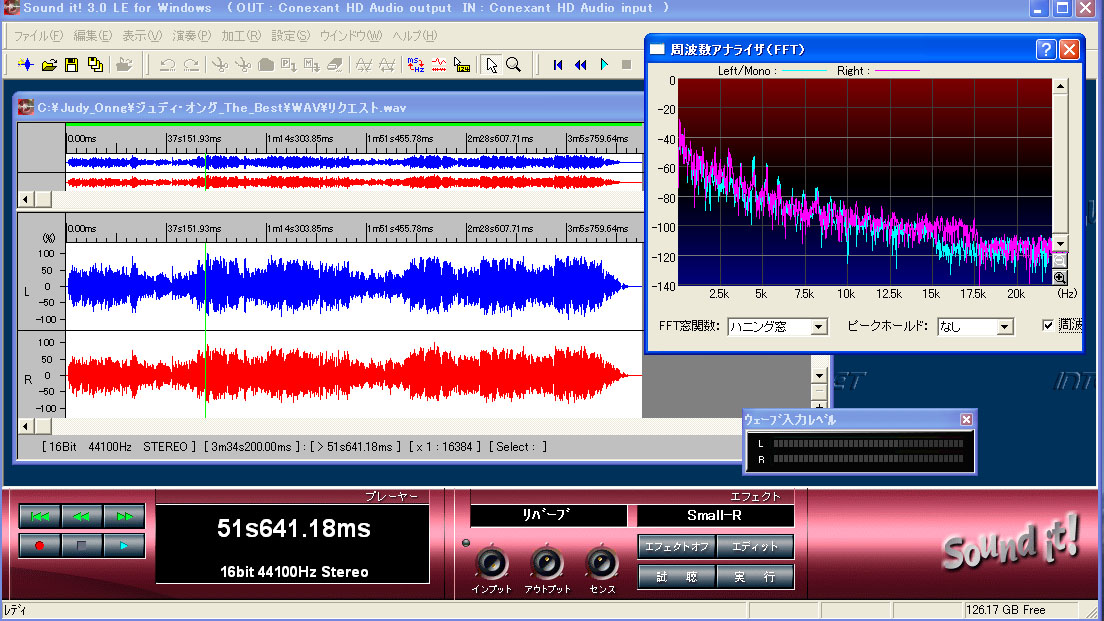Screen dimensions: 1104x621
Task: Open FFT analyzer help question mark
Action: [x=1046, y=49]
